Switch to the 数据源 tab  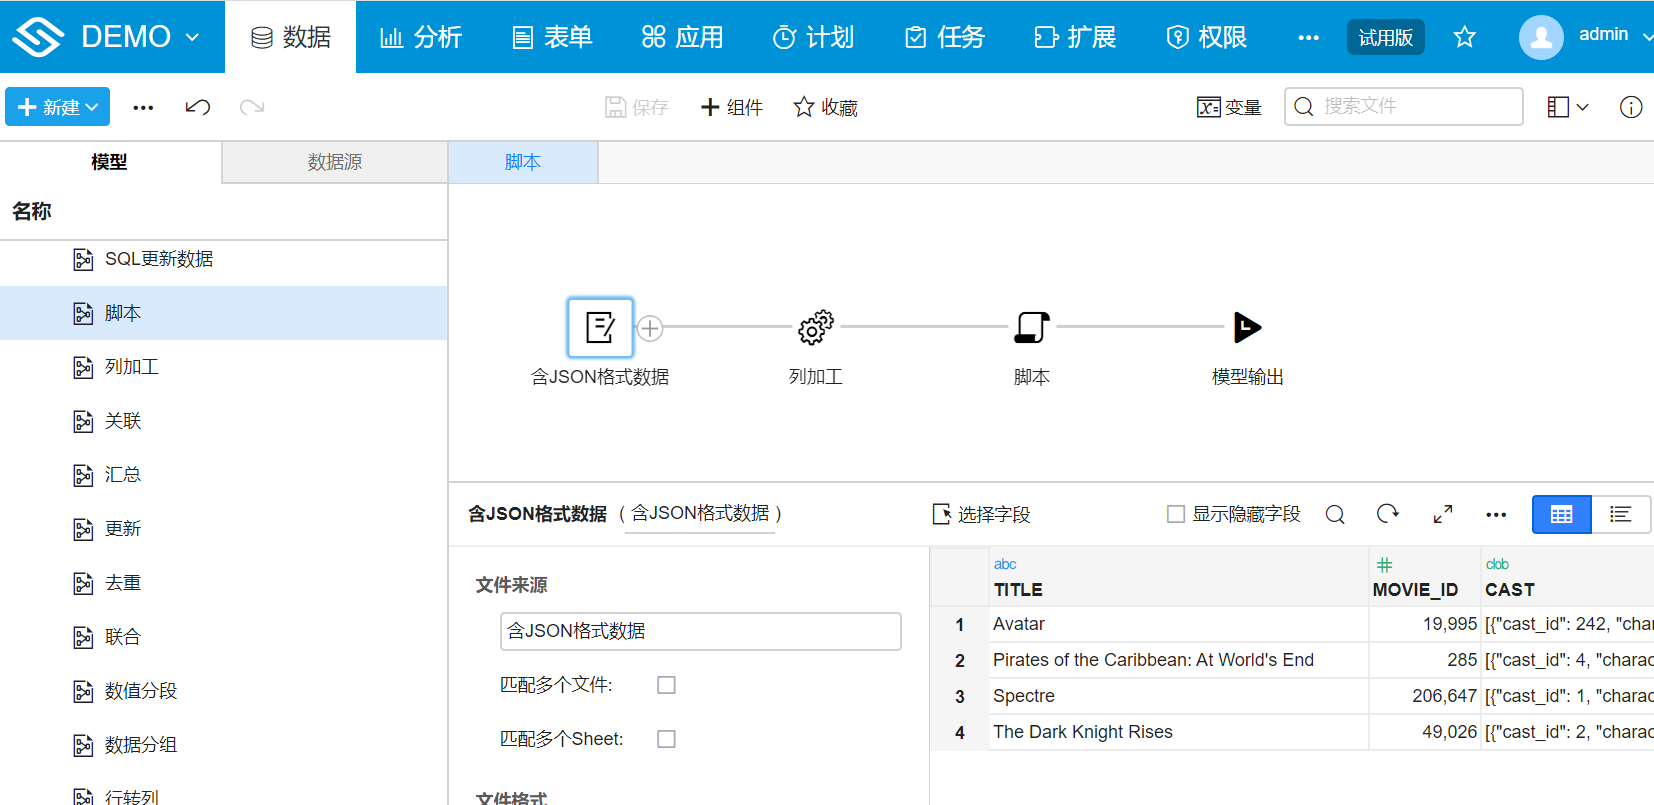(334, 162)
